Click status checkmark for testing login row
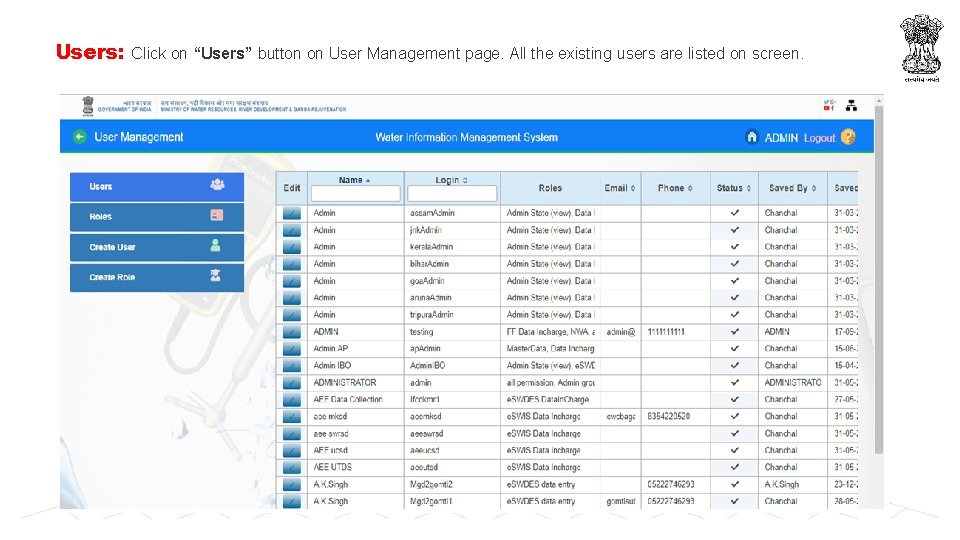This screenshot has width=960, height=540. pos(735,332)
